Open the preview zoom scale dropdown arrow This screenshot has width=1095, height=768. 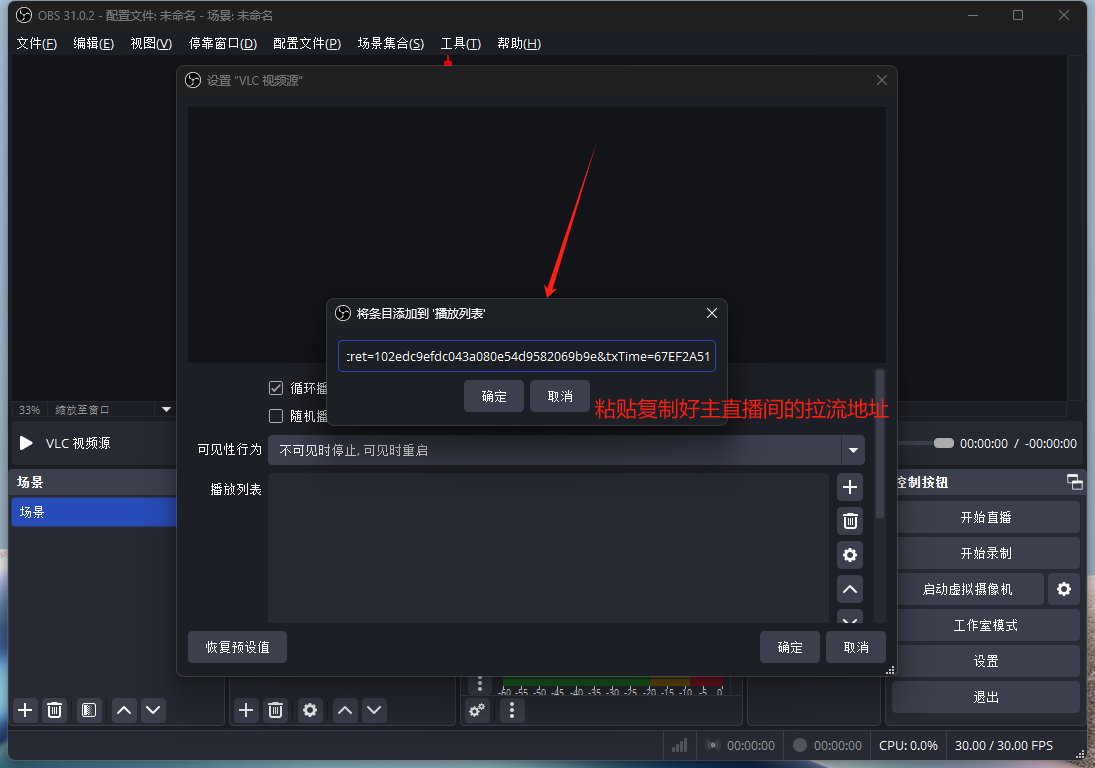click(x=167, y=410)
